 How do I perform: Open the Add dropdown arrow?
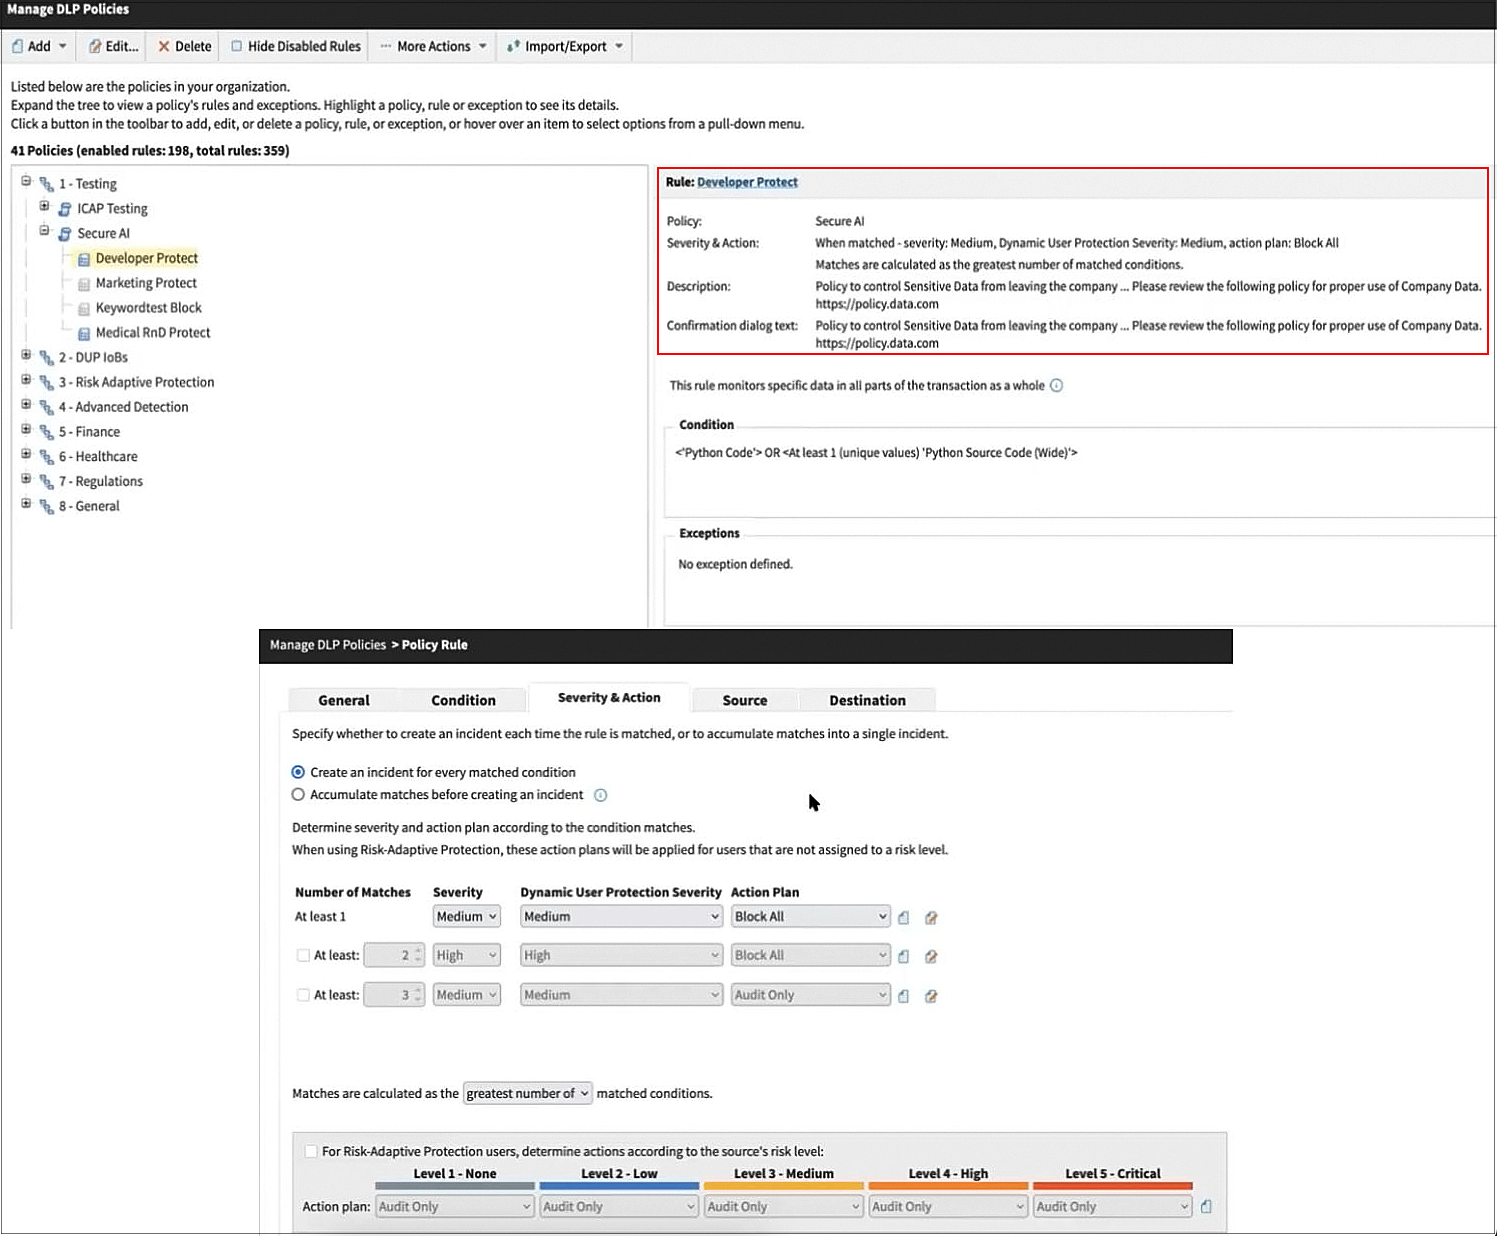pos(62,46)
